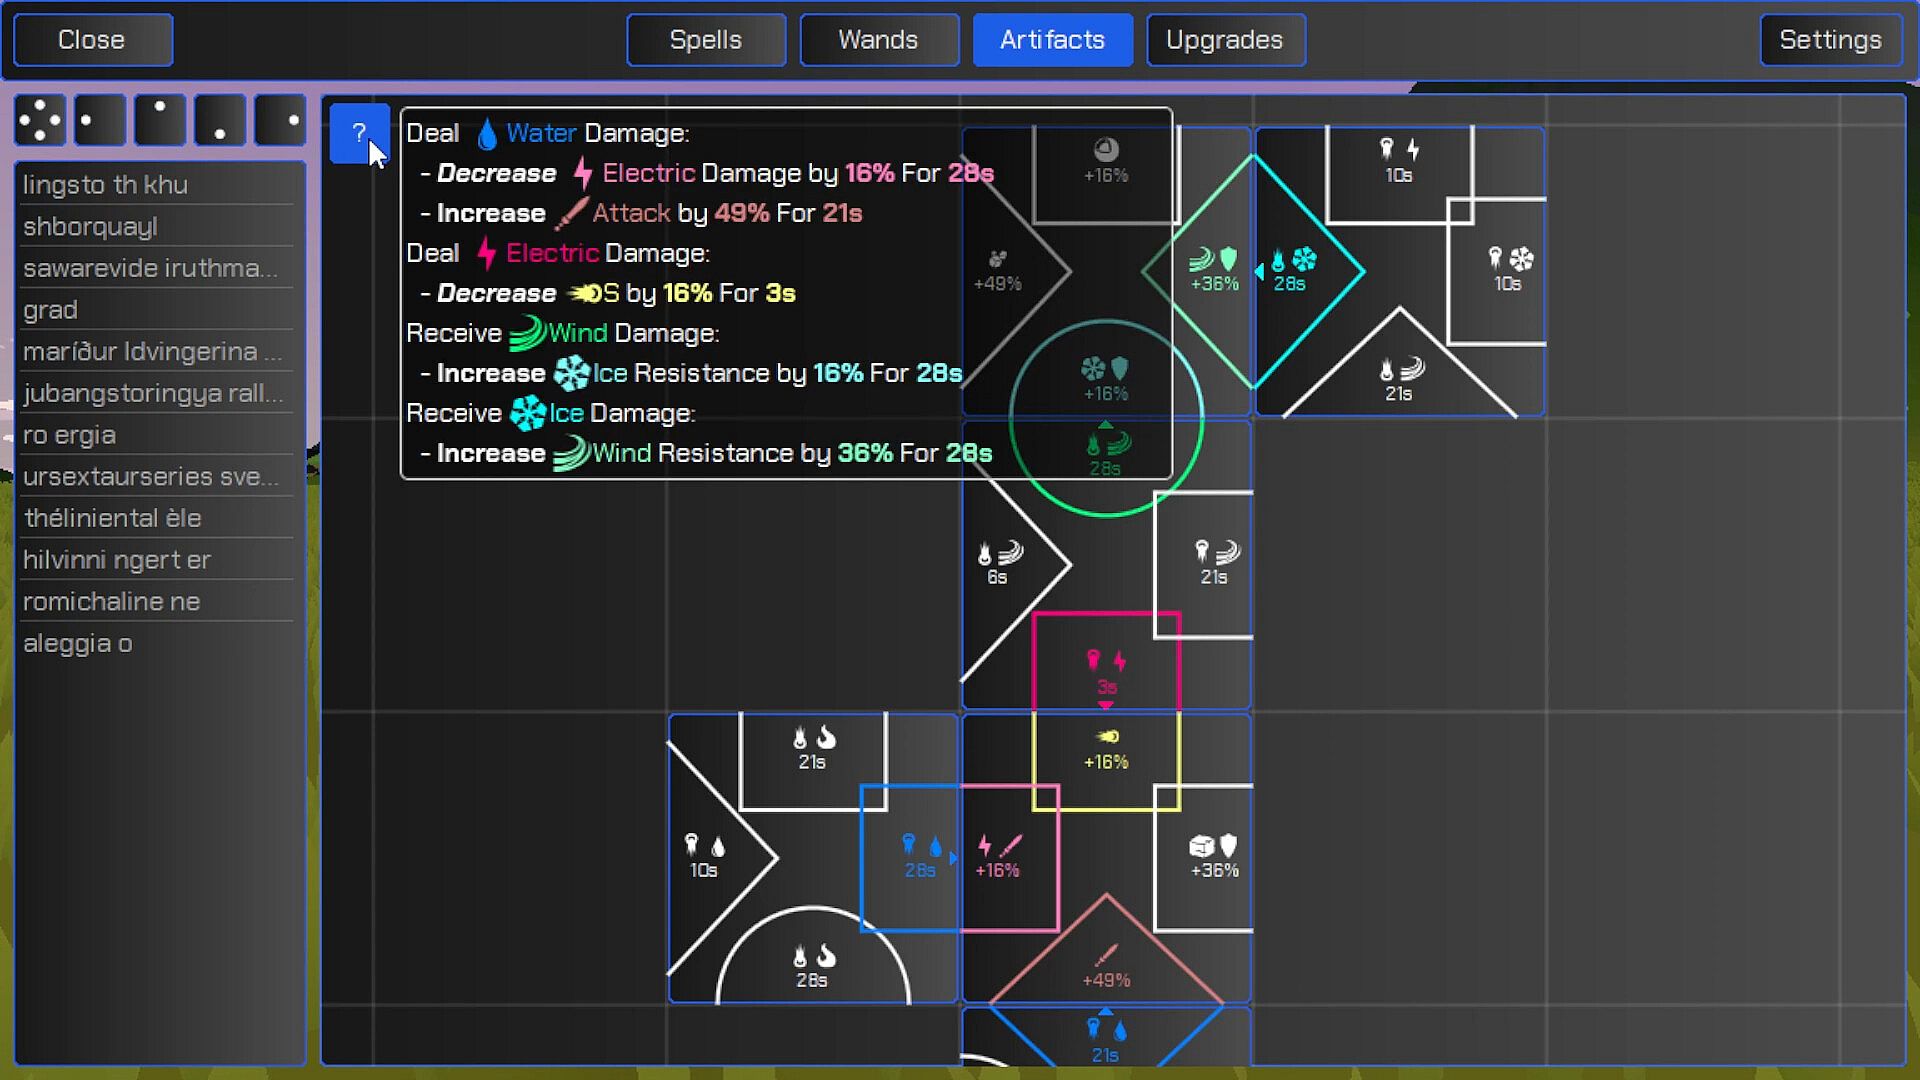Image resolution: width=1920 pixels, height=1080 pixels.
Task: Click the white 28s fire semicircle node
Action: 812,966
